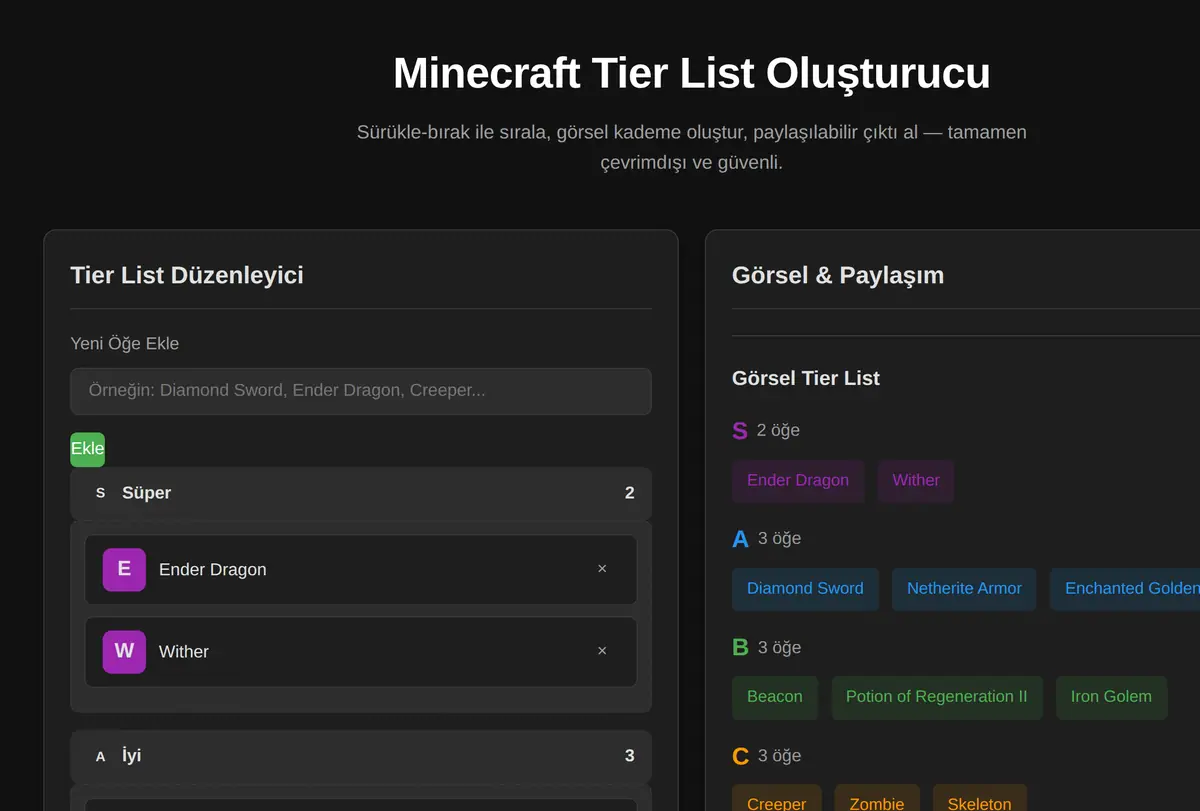Screen dimensions: 1200x811
Task: Click the purple S tier letter
Action: click(740, 431)
